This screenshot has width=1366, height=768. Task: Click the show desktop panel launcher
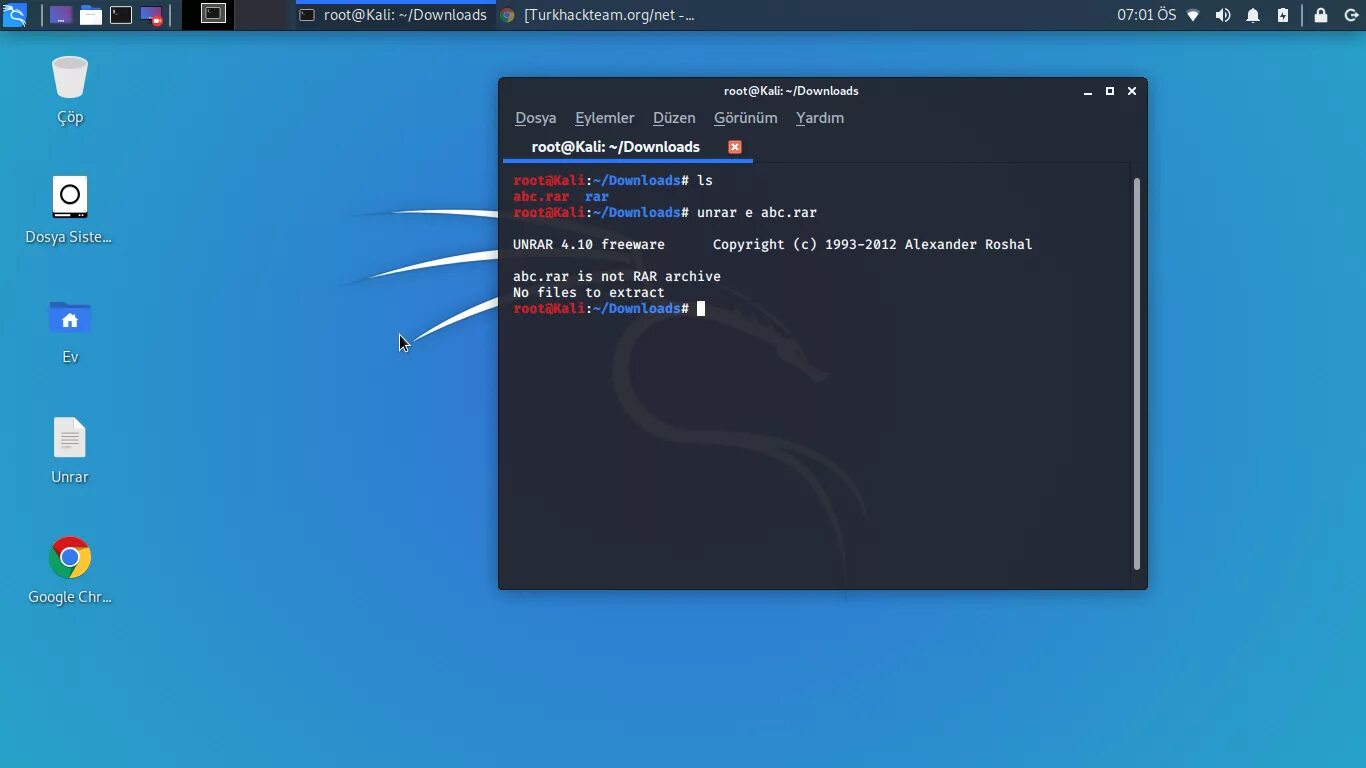tap(60, 15)
